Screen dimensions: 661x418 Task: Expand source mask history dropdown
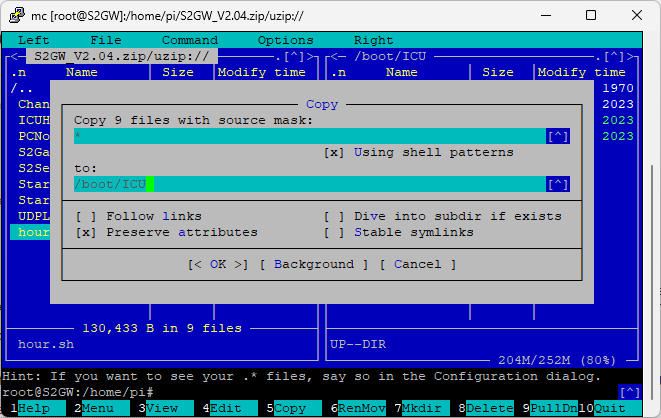[557, 136]
